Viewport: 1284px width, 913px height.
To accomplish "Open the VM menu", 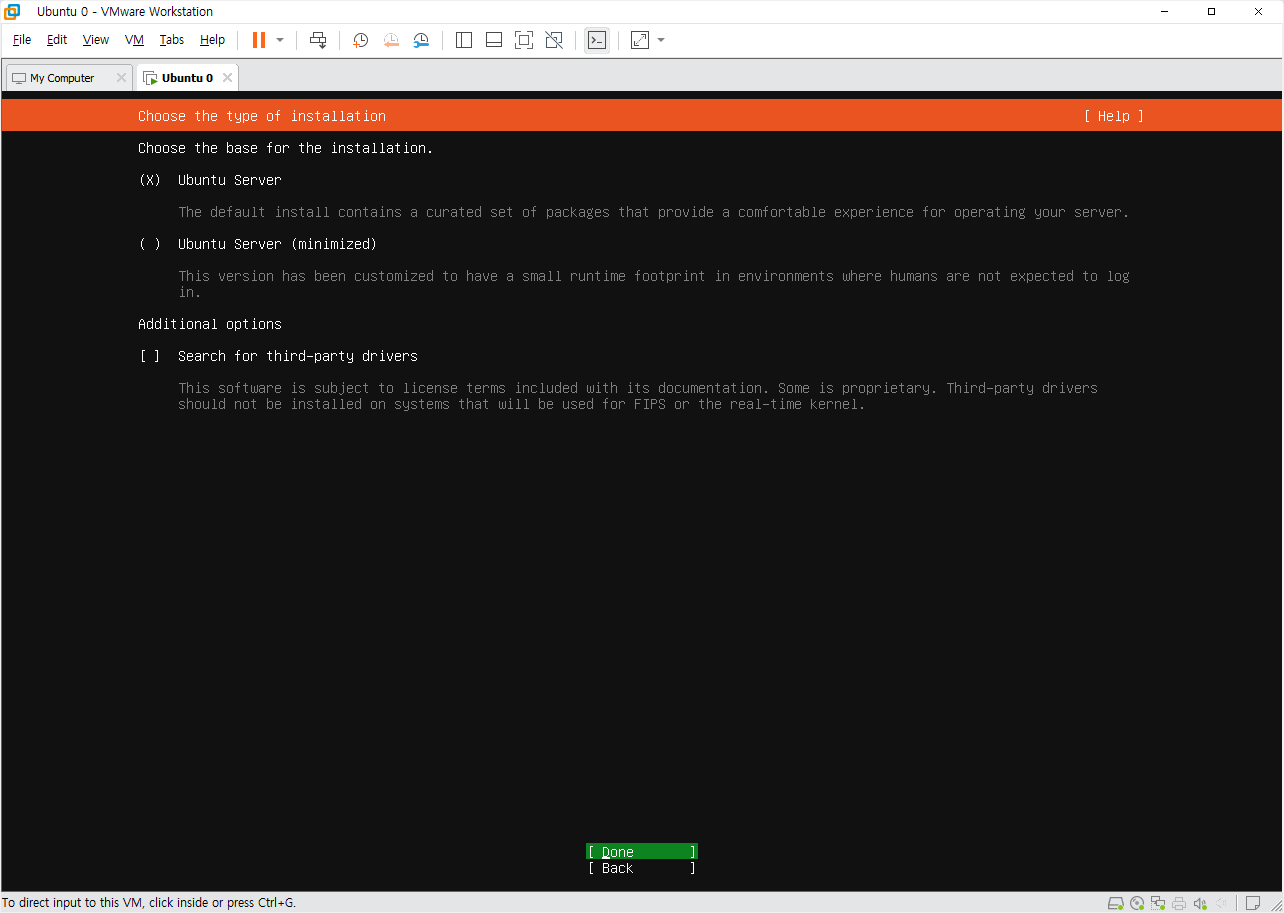I will [x=135, y=40].
